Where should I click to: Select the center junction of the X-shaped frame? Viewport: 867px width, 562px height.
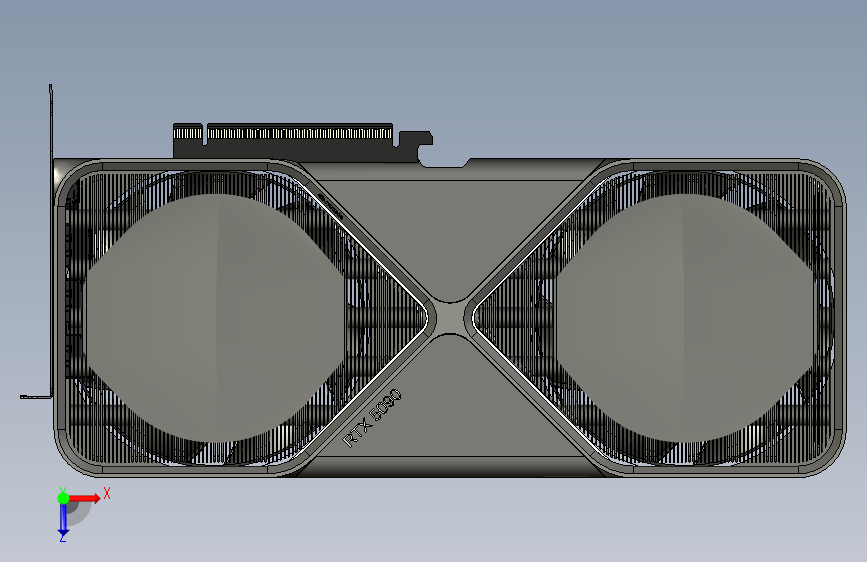[450, 318]
